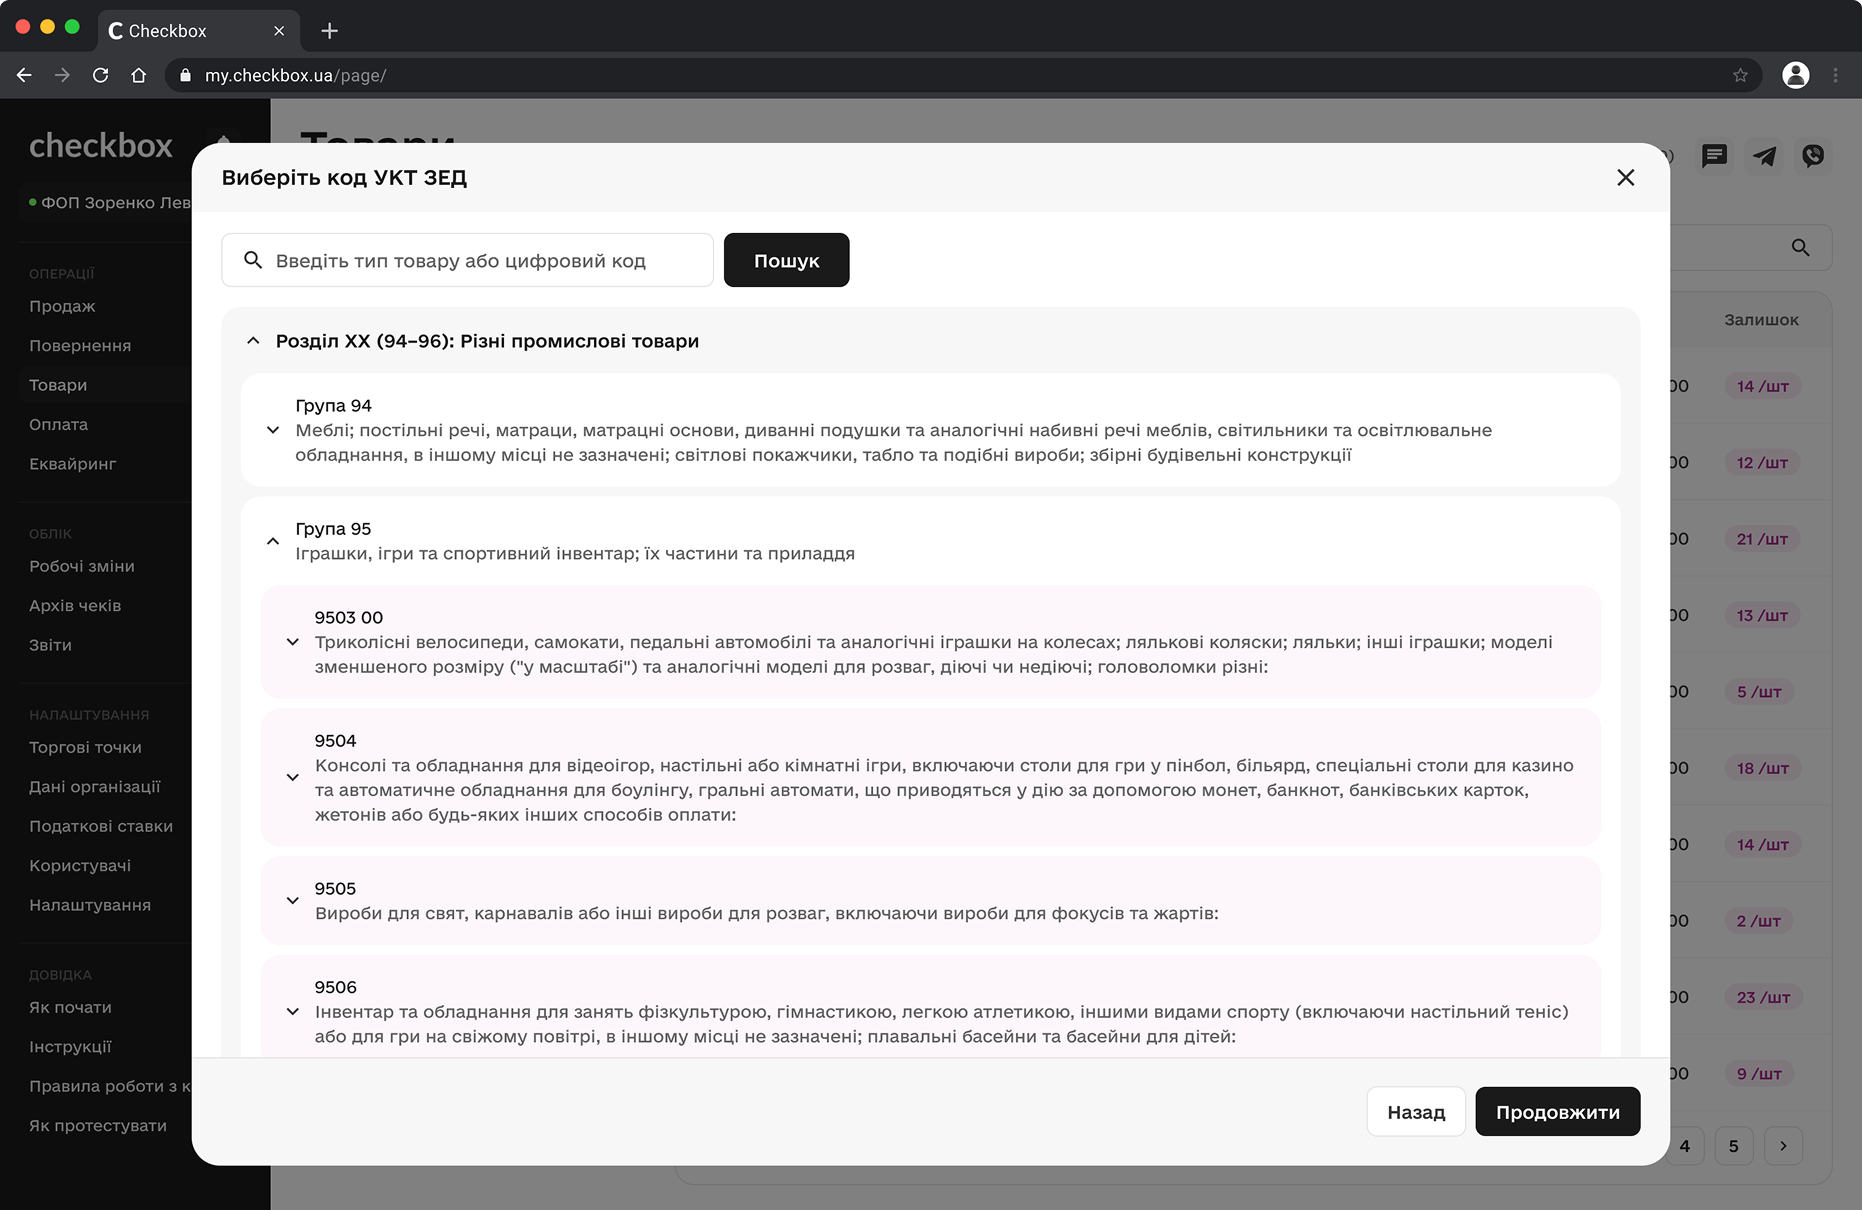
Task: Click magnifier icon in code search field
Action: point(253,260)
